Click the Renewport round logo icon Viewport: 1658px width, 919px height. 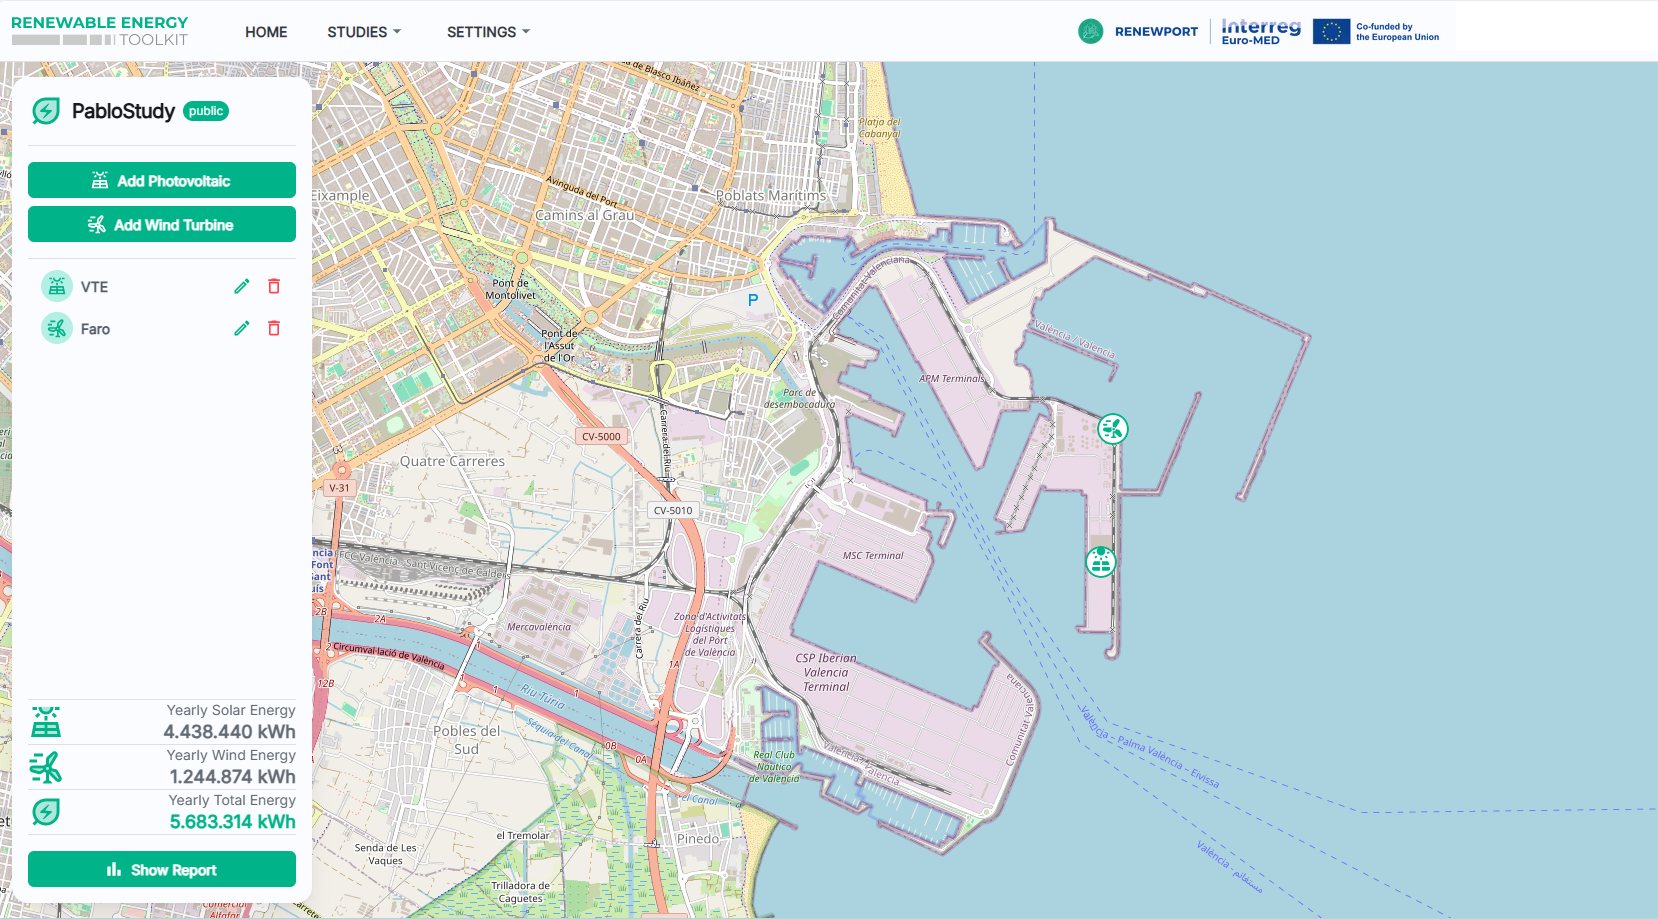pos(1090,32)
